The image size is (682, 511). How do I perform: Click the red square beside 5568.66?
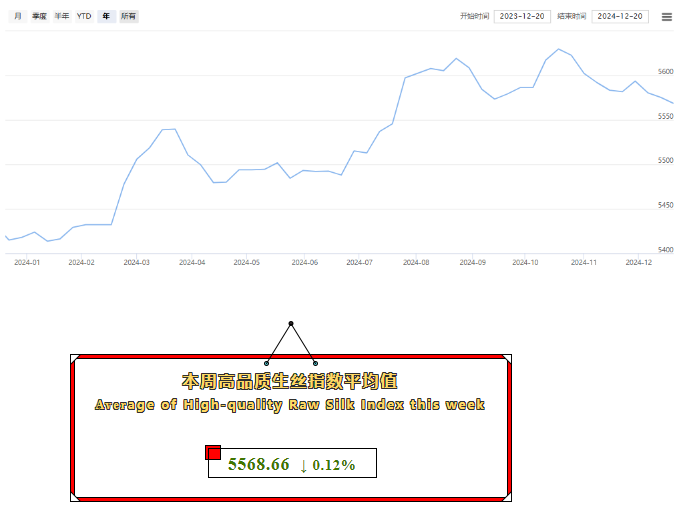213,453
